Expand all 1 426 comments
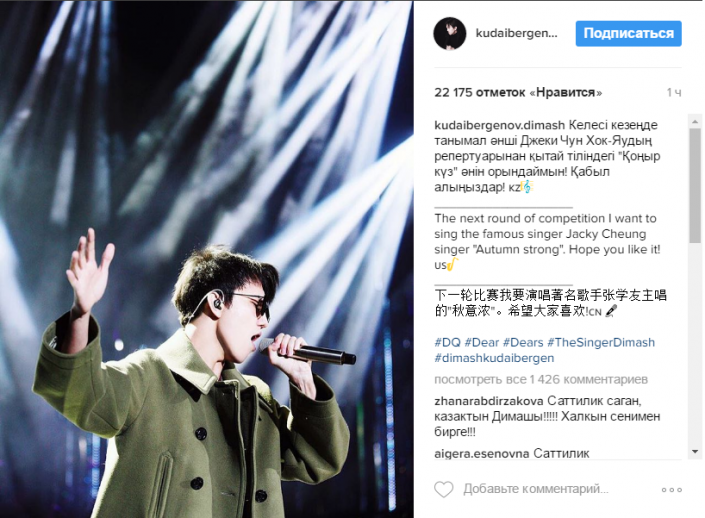The height and width of the screenshot is (518, 705). point(541,380)
